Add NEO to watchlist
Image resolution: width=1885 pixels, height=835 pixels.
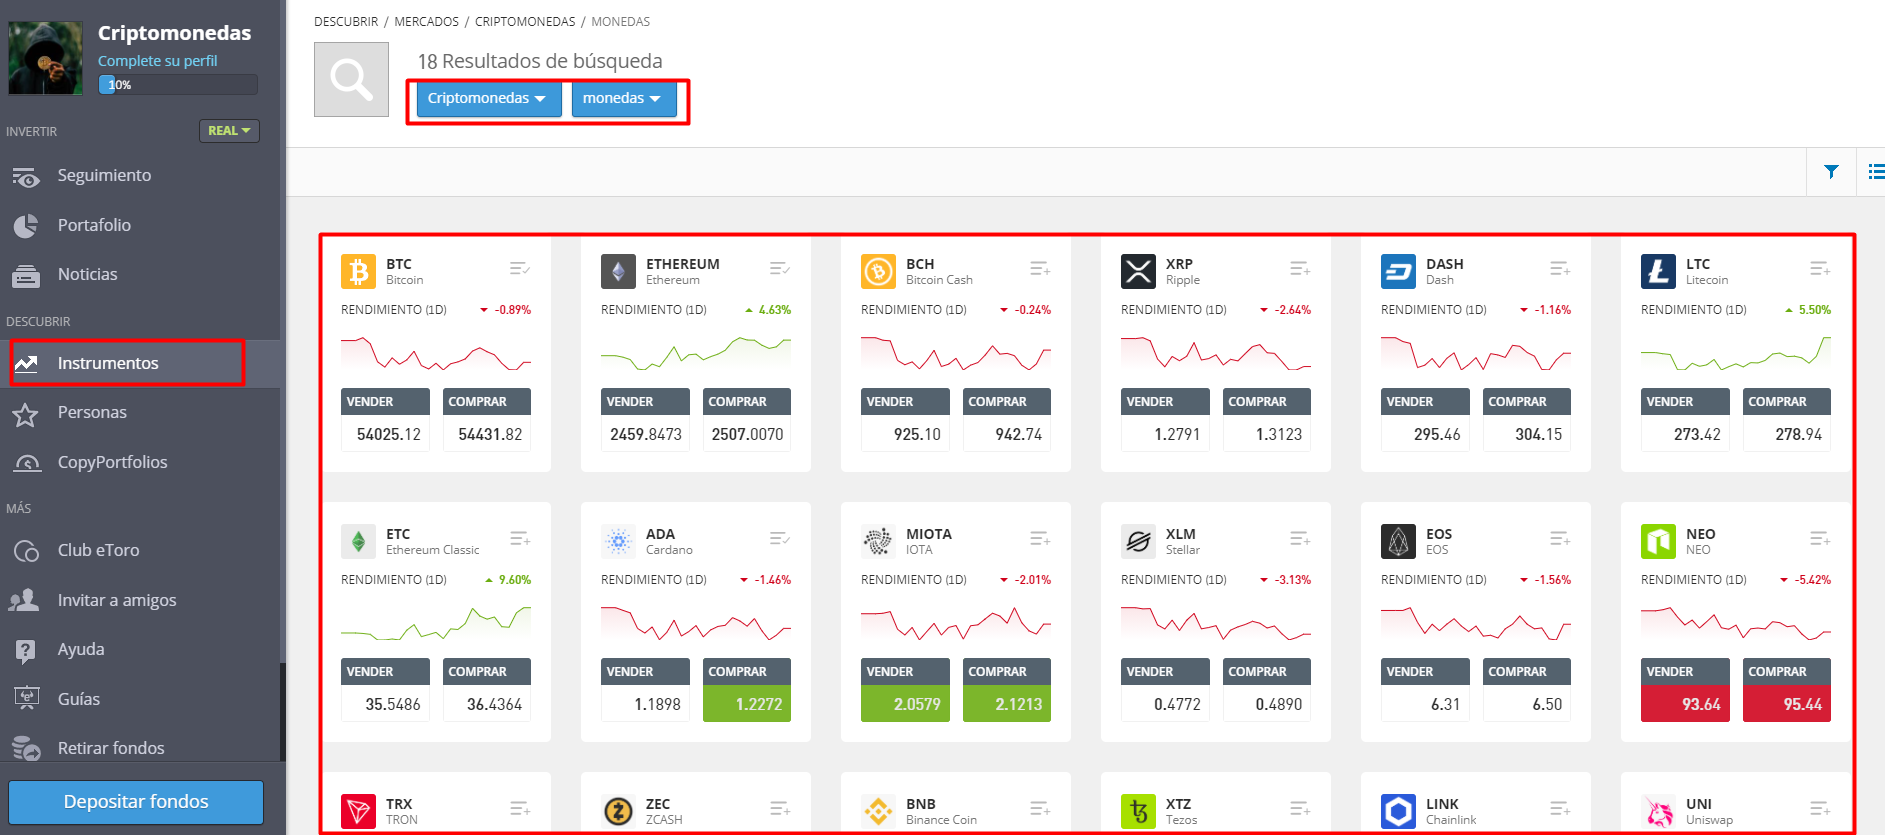tap(1820, 538)
